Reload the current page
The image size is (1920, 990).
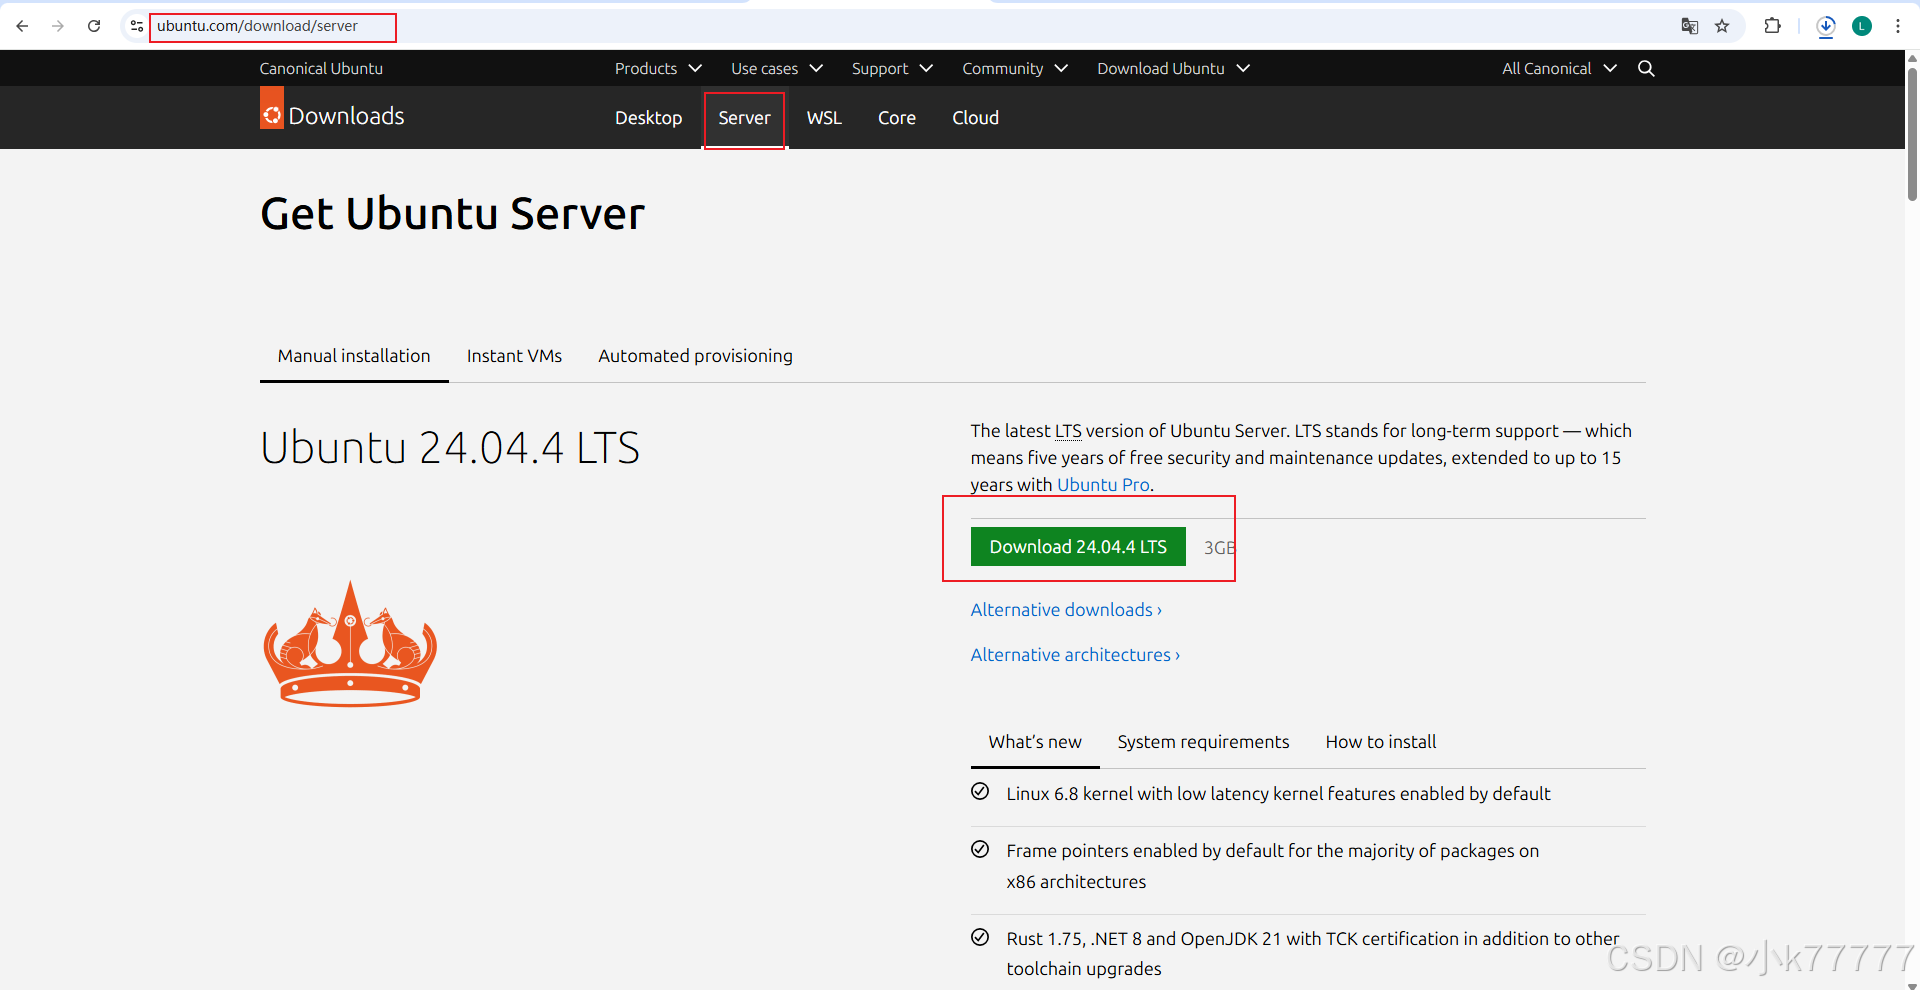point(94,26)
